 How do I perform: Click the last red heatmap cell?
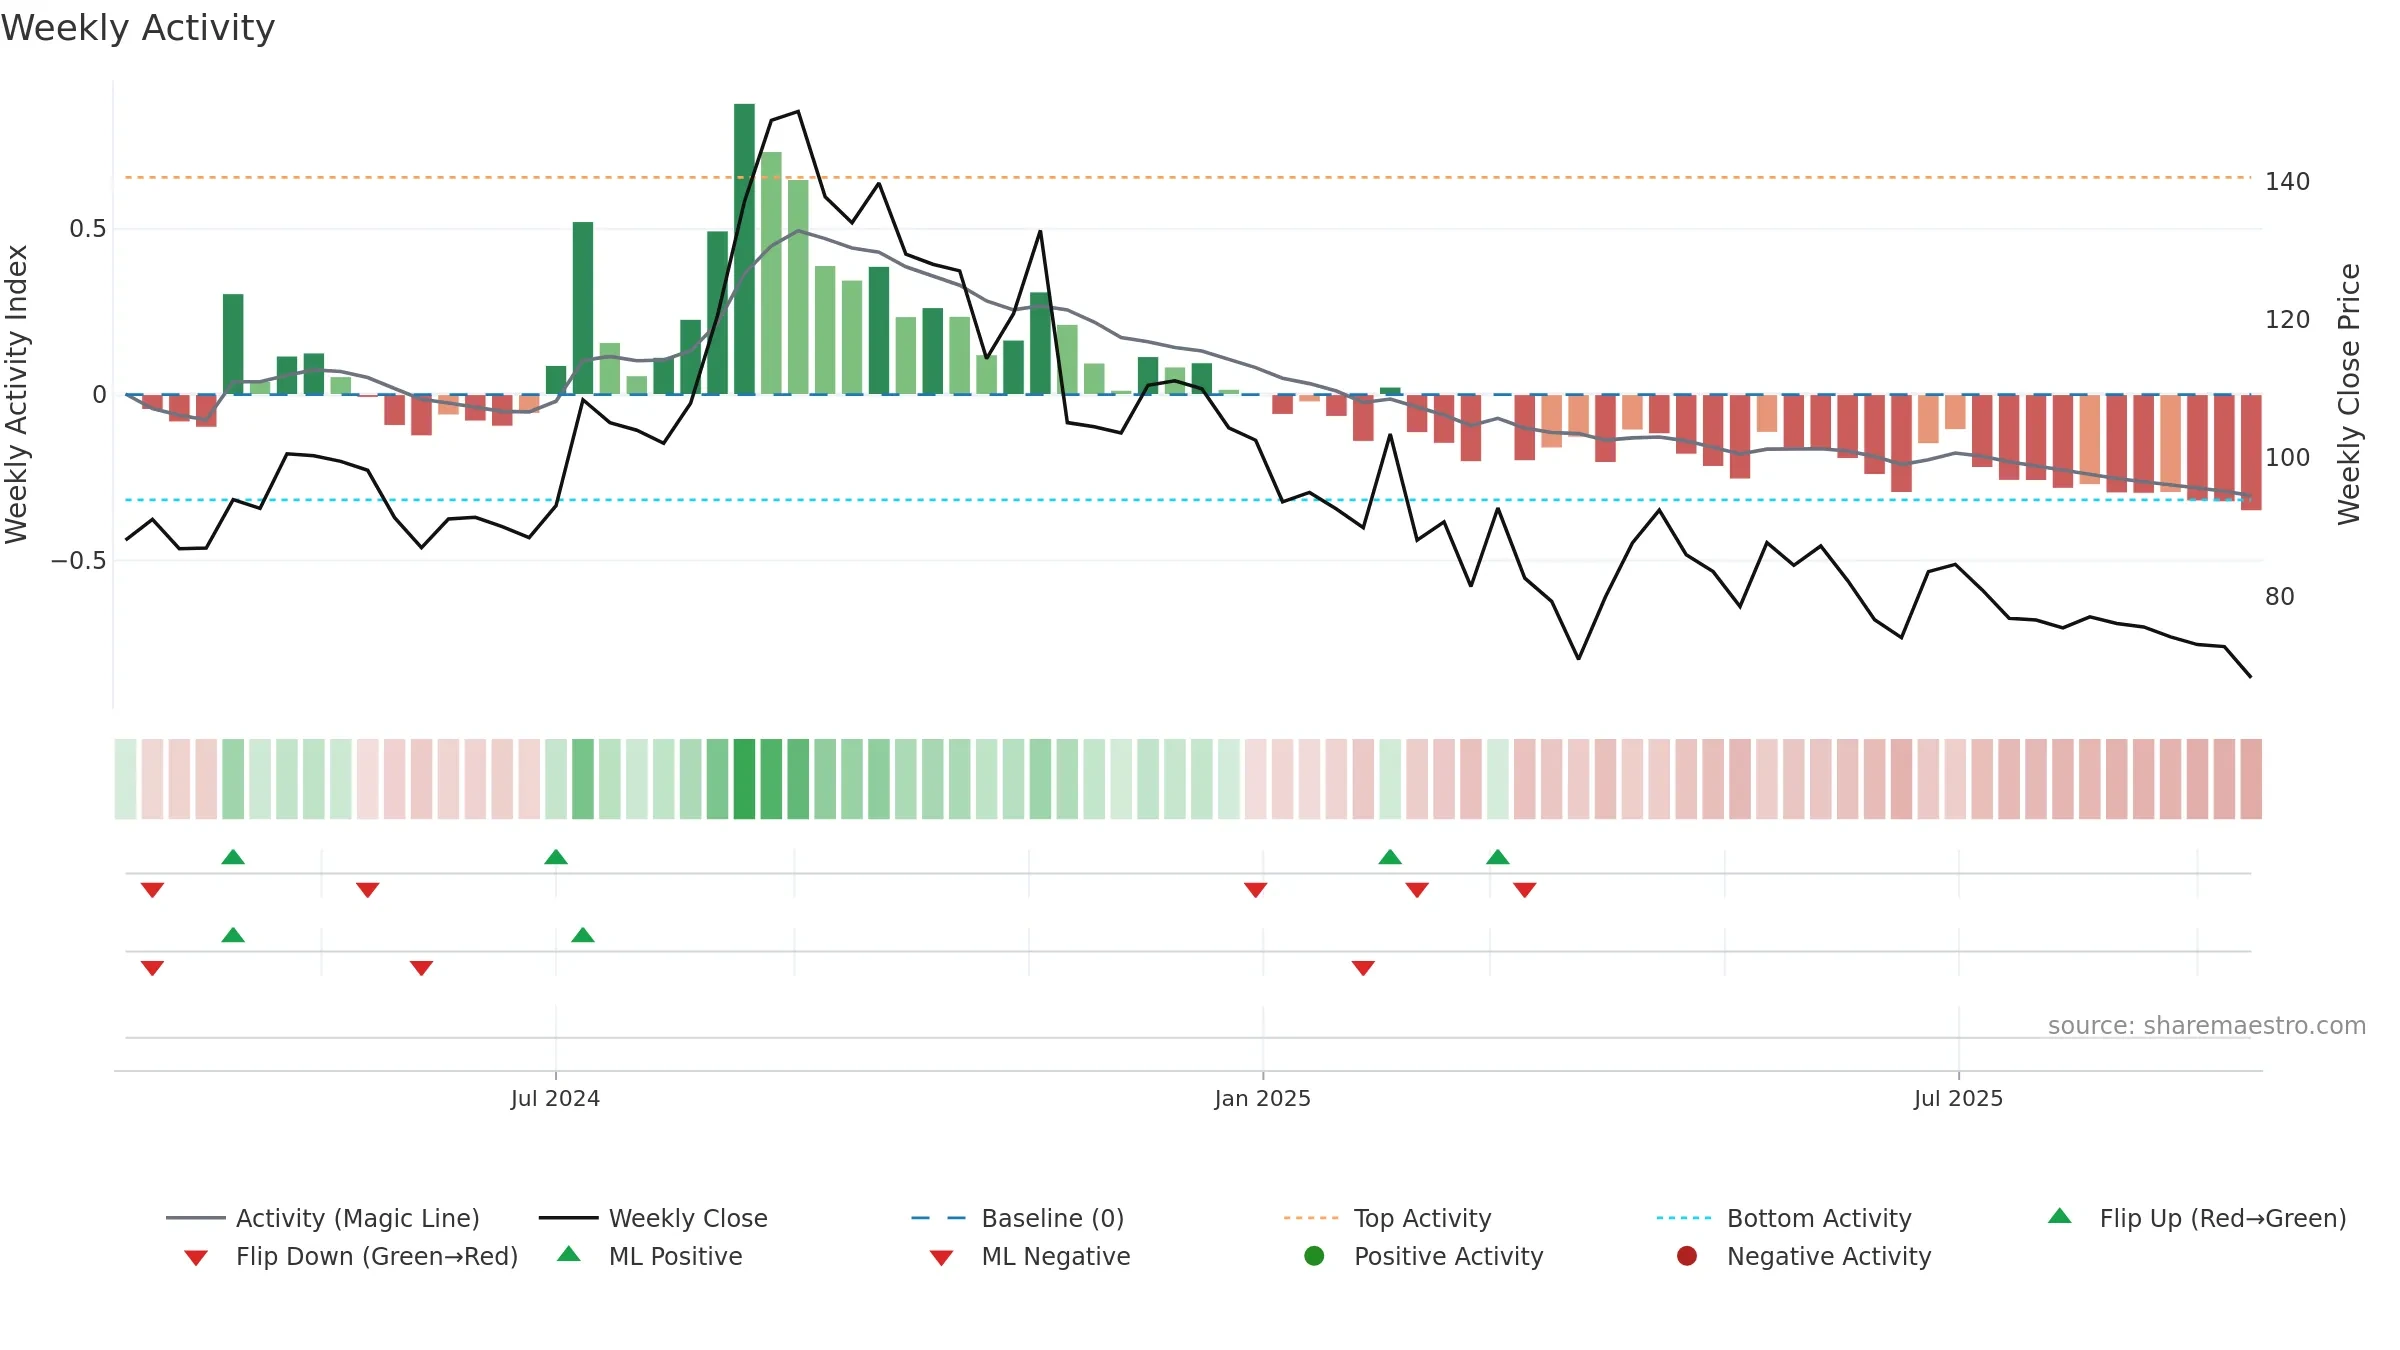click(x=2251, y=779)
